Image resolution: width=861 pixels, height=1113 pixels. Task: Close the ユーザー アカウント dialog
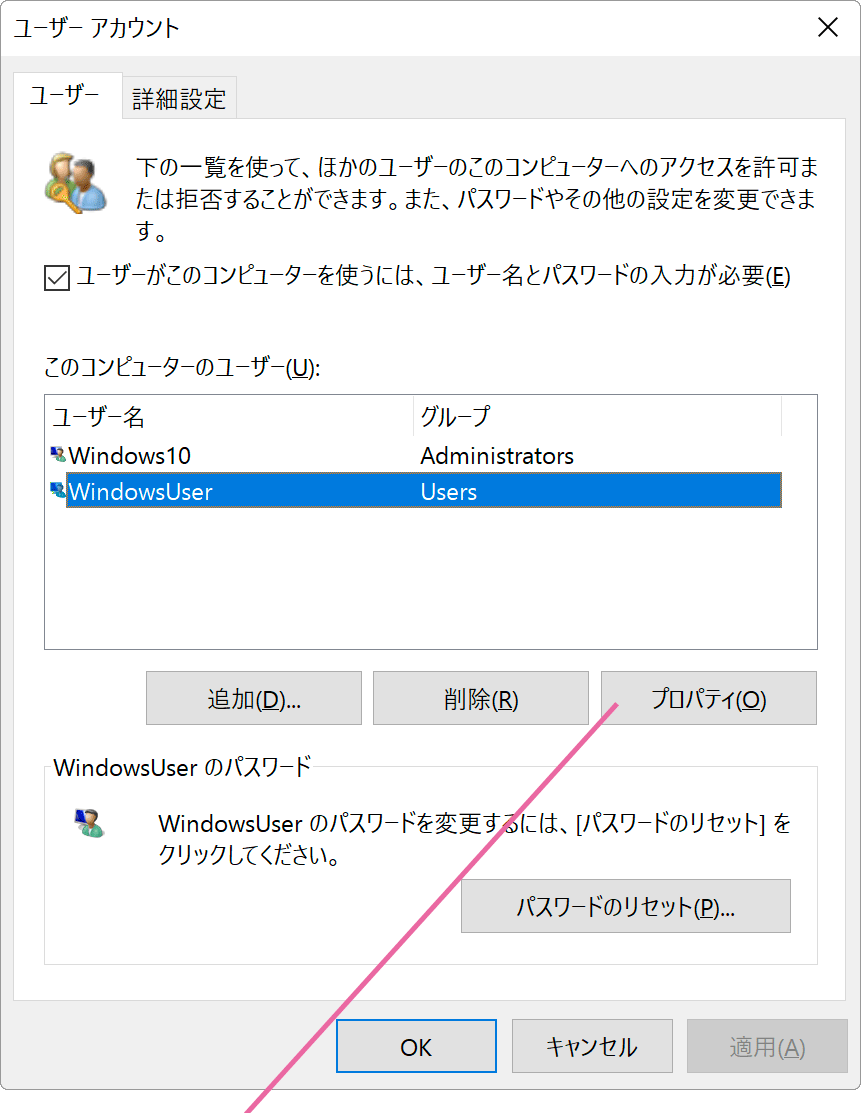[x=828, y=28]
